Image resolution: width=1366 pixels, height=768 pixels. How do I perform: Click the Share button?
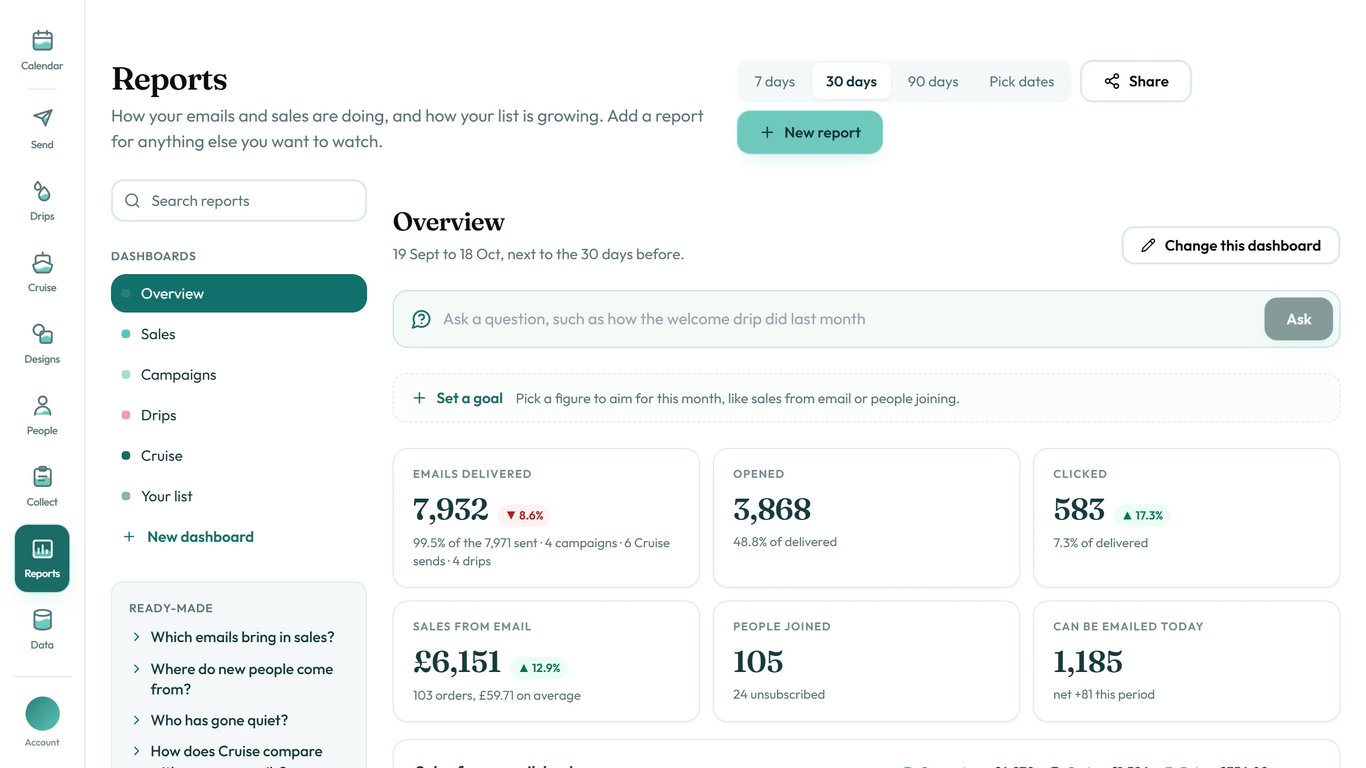(1136, 81)
